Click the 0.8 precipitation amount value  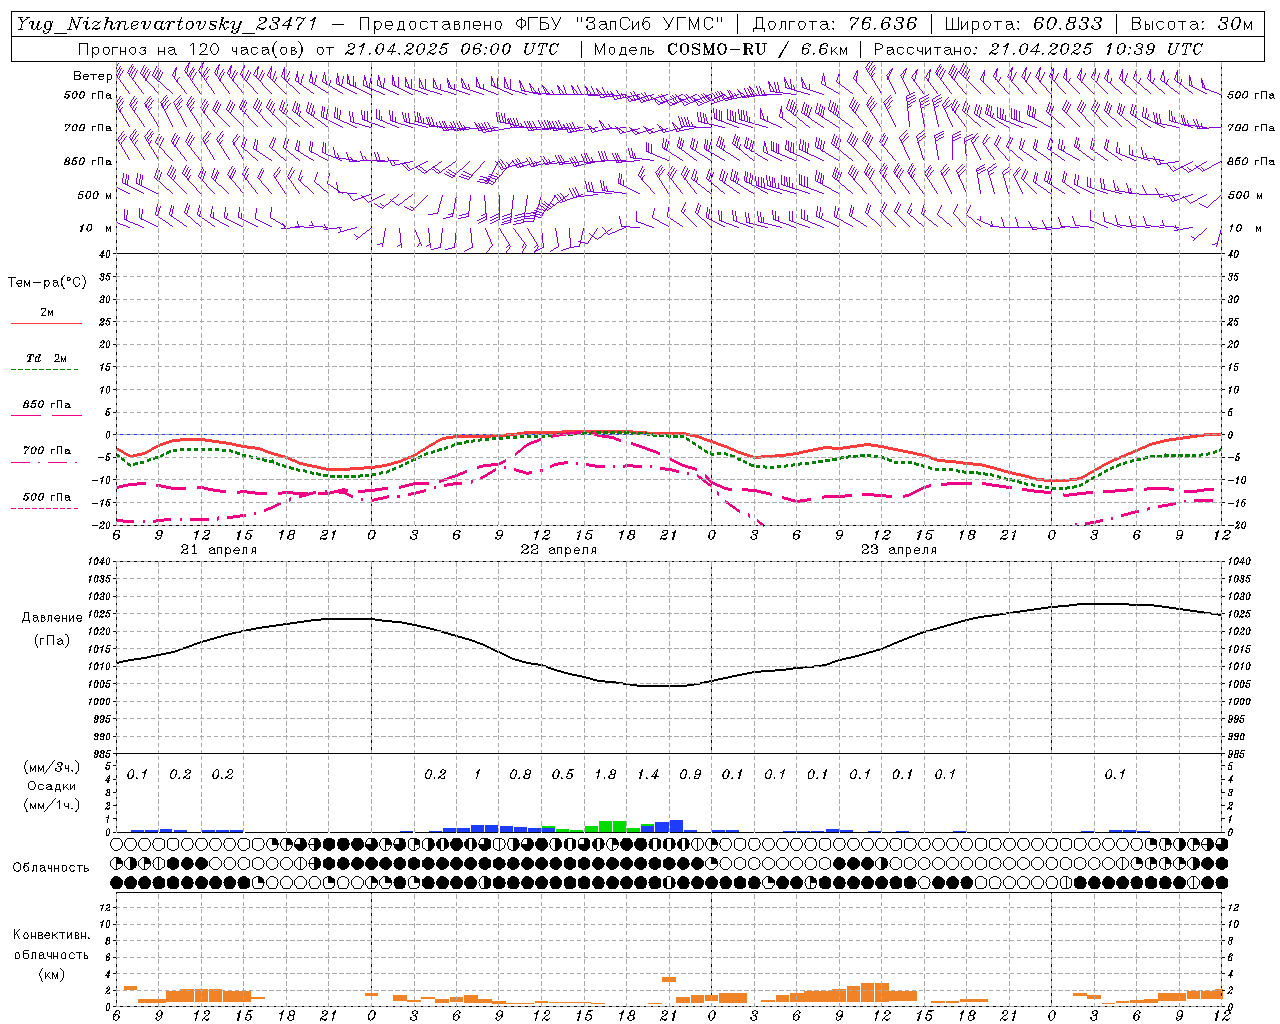point(520,774)
